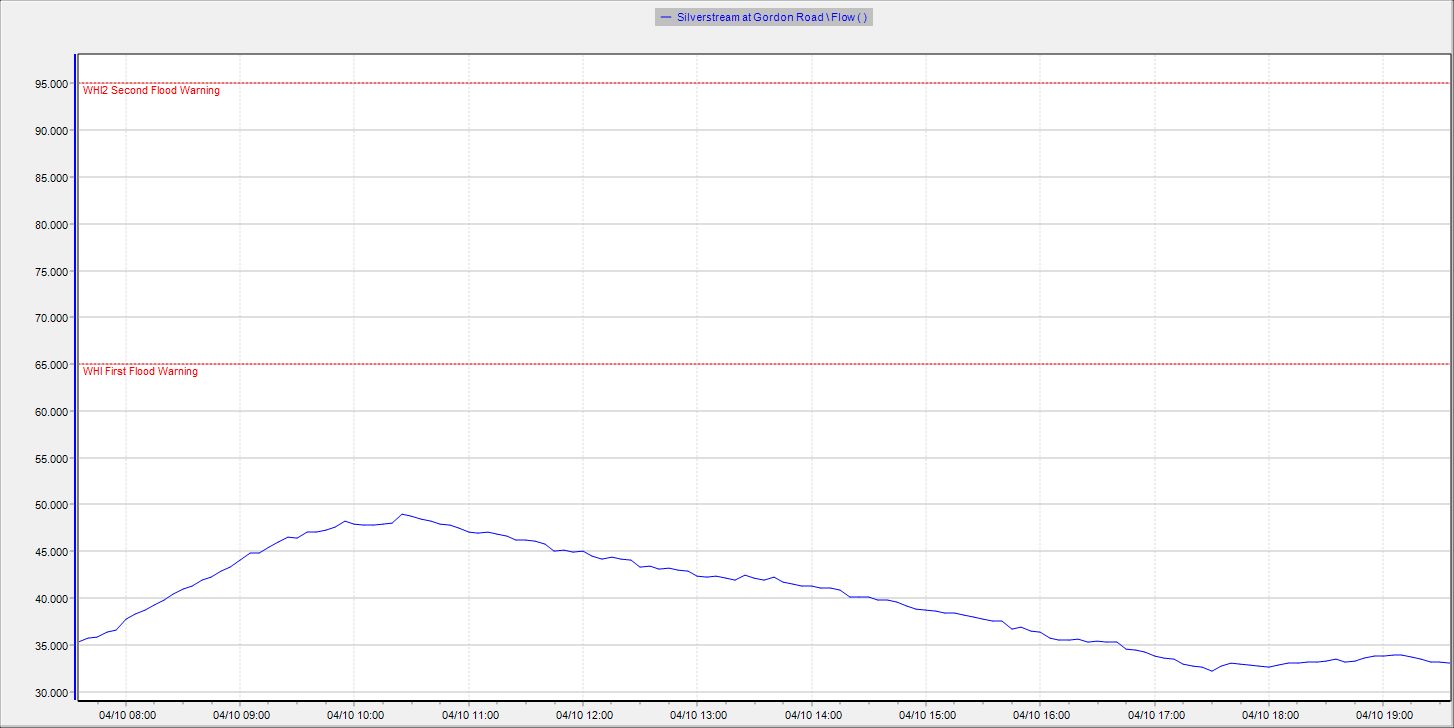The image size is (1454, 728).
Task: Click the 50.000 y-axis value
Action: point(50,505)
